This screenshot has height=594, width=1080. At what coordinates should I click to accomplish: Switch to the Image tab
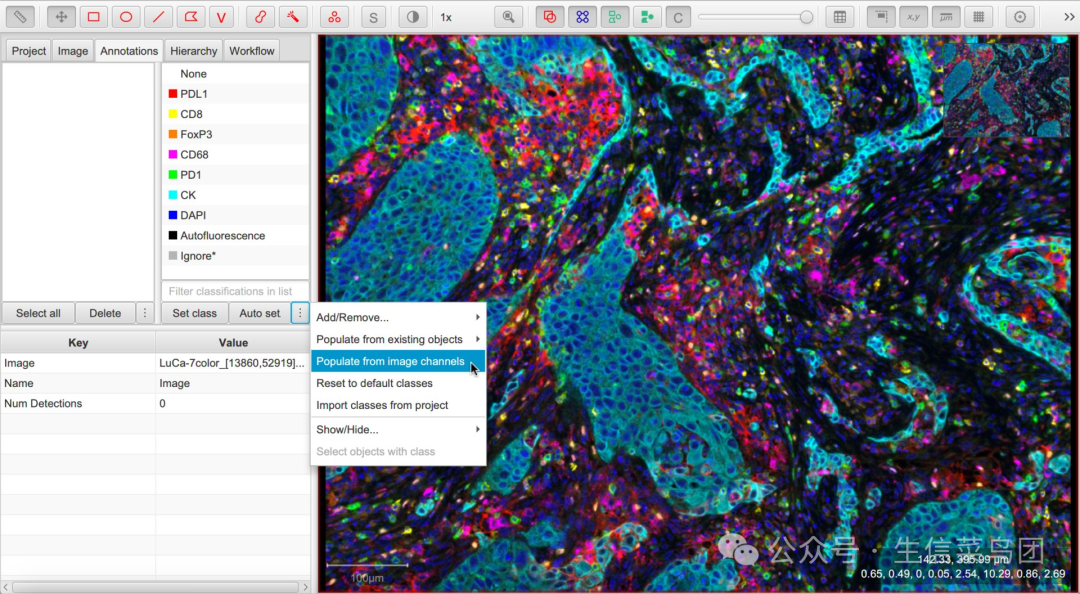[73, 51]
